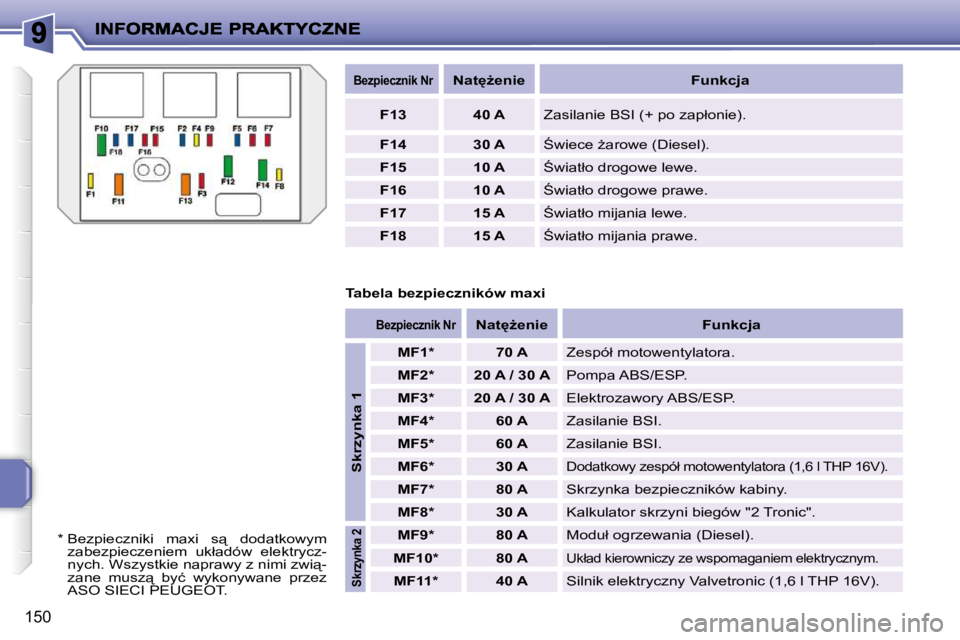Viewport: 960px width, 640px height.
Task: Select the yellow F4 fuse in diagram
Action: [197, 140]
